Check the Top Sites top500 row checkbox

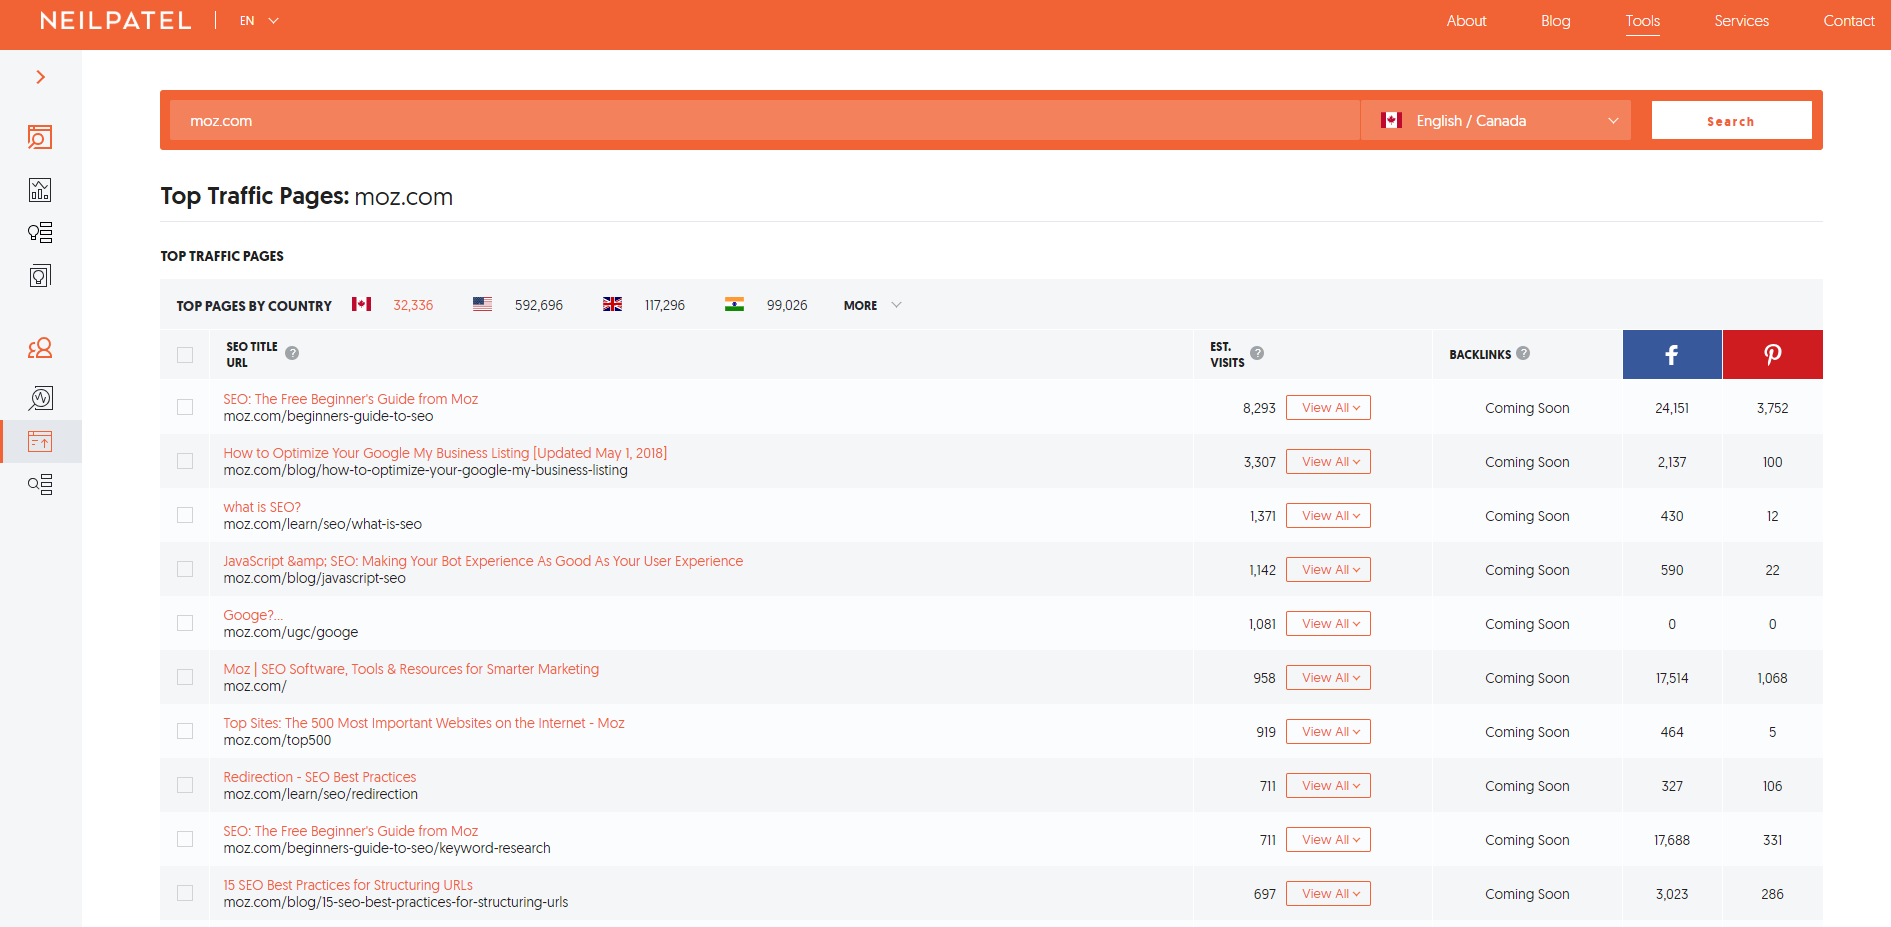point(185,731)
